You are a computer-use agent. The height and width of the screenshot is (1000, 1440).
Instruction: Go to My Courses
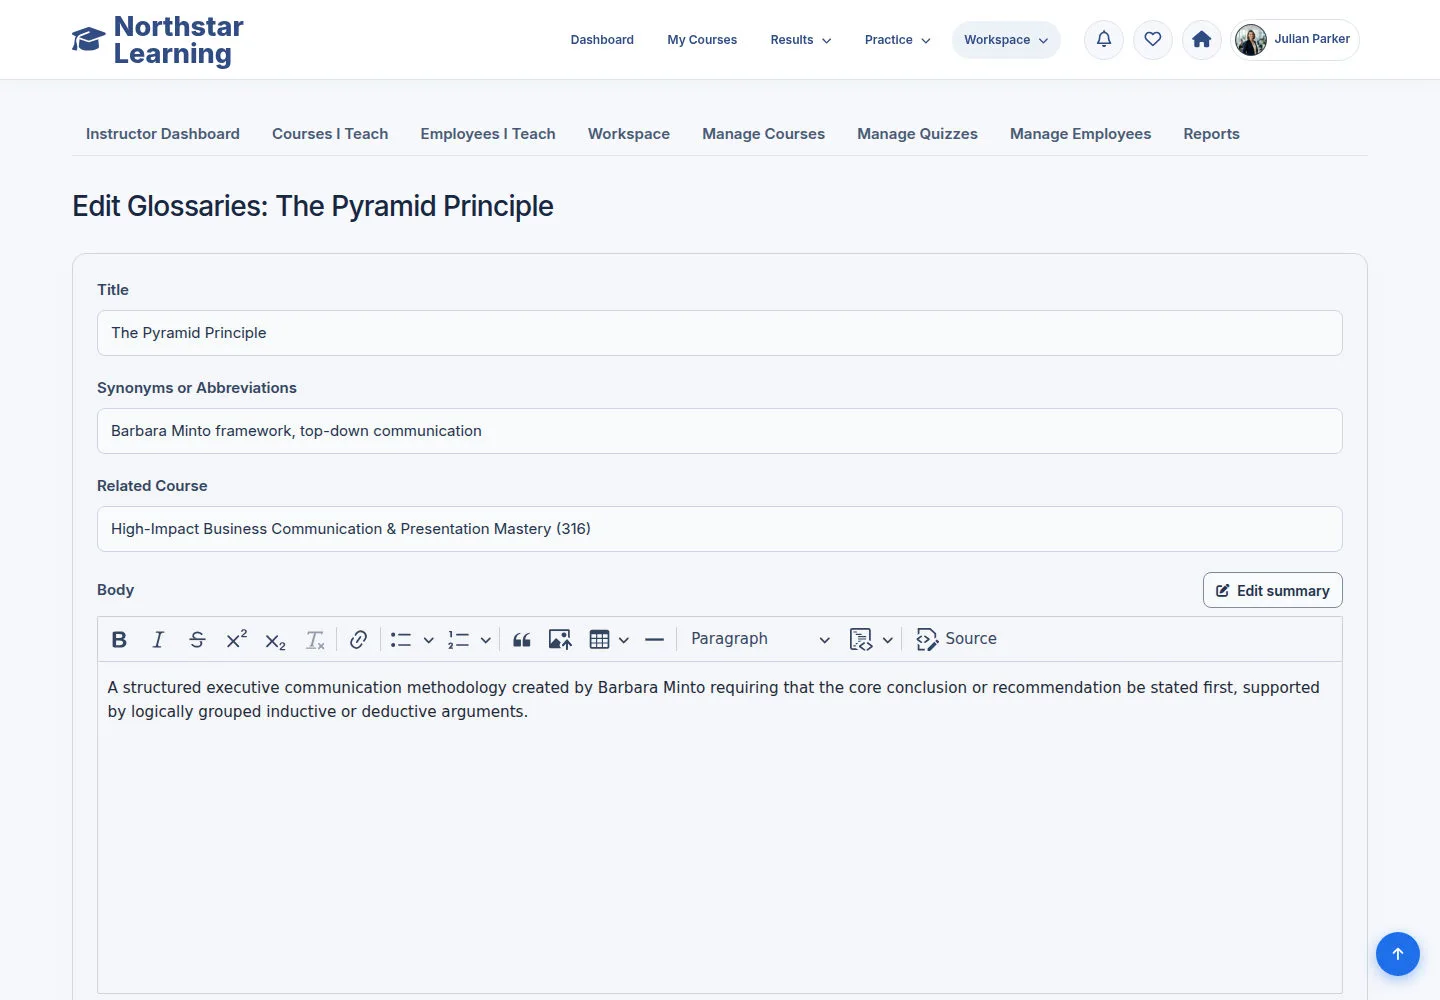click(702, 40)
